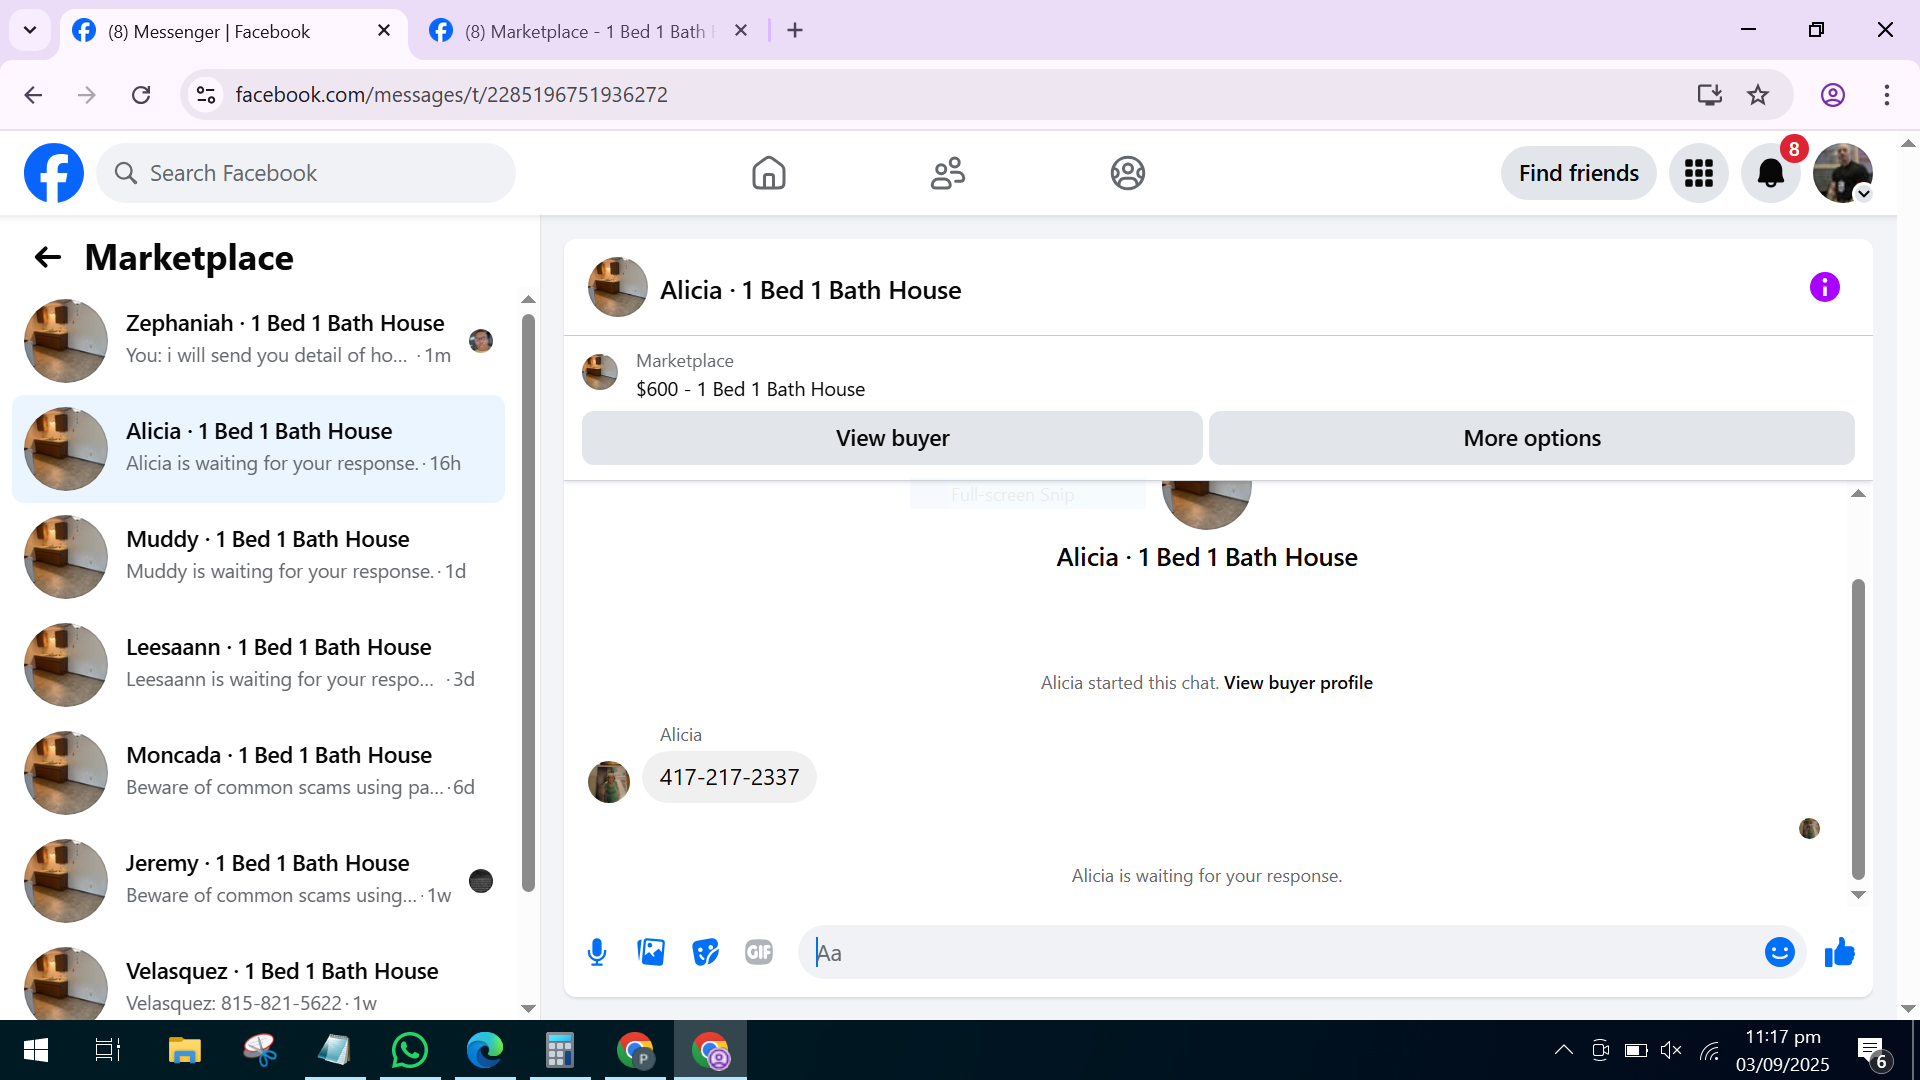1920x1080 pixels.
Task: View site information icon in address bar
Action: 206,95
